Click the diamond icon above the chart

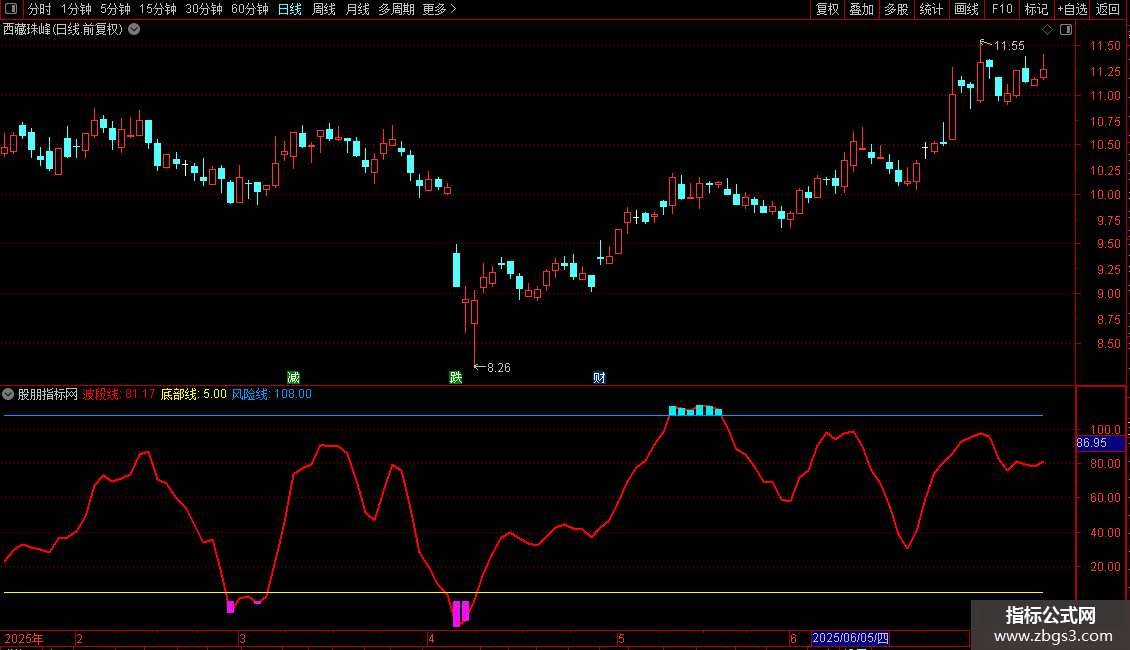click(1047, 30)
